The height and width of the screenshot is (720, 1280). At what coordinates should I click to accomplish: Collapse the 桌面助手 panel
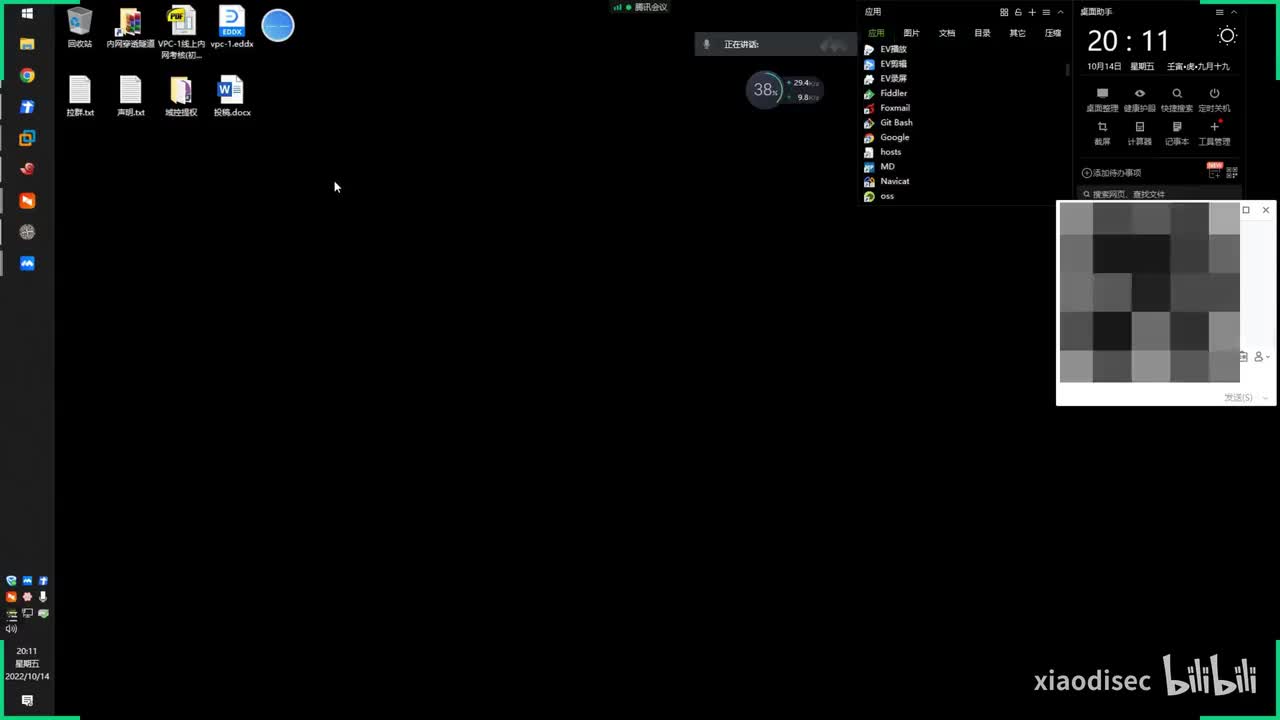[x=1234, y=12]
